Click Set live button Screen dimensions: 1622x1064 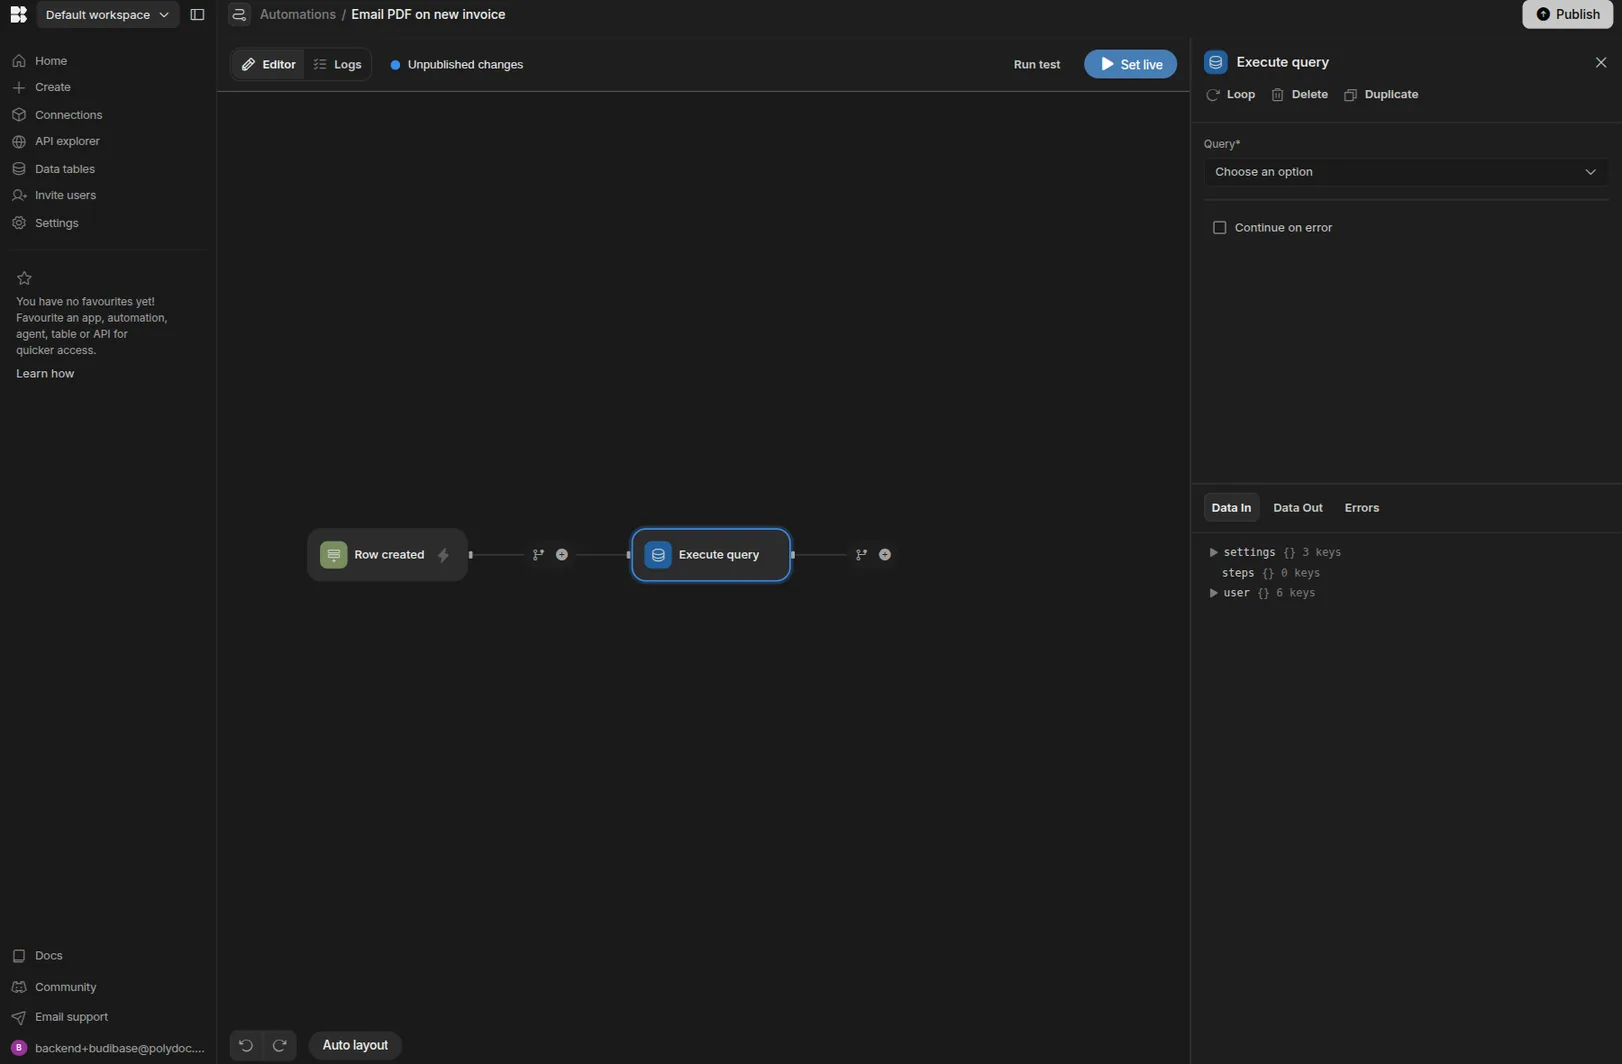(x=1130, y=64)
